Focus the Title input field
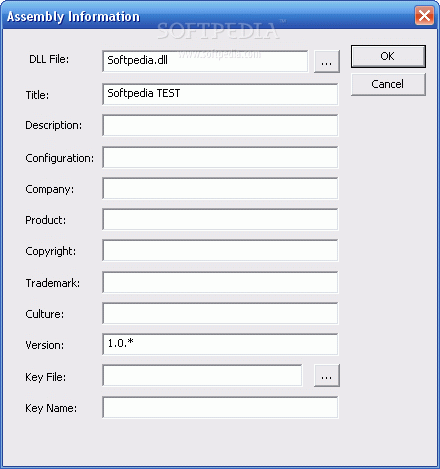 pyautogui.click(x=220, y=94)
